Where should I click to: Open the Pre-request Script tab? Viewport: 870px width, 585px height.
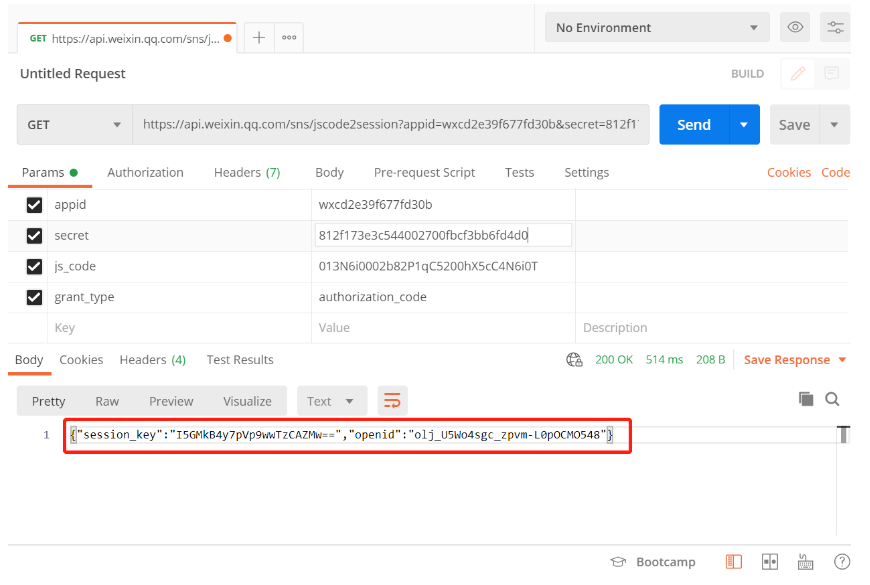(x=424, y=173)
